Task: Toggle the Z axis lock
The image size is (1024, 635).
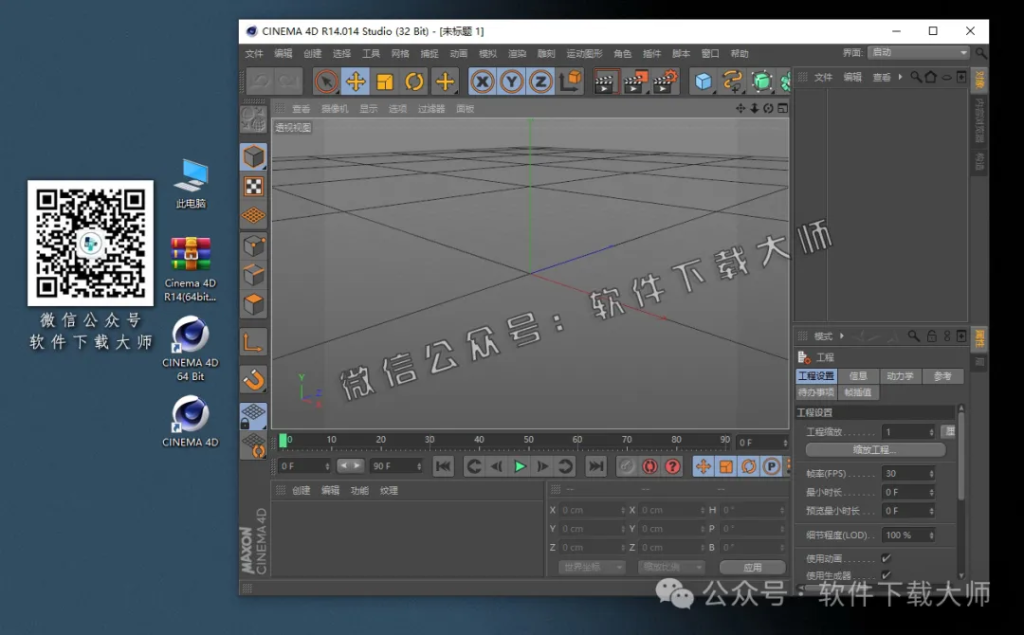Action: pos(541,81)
